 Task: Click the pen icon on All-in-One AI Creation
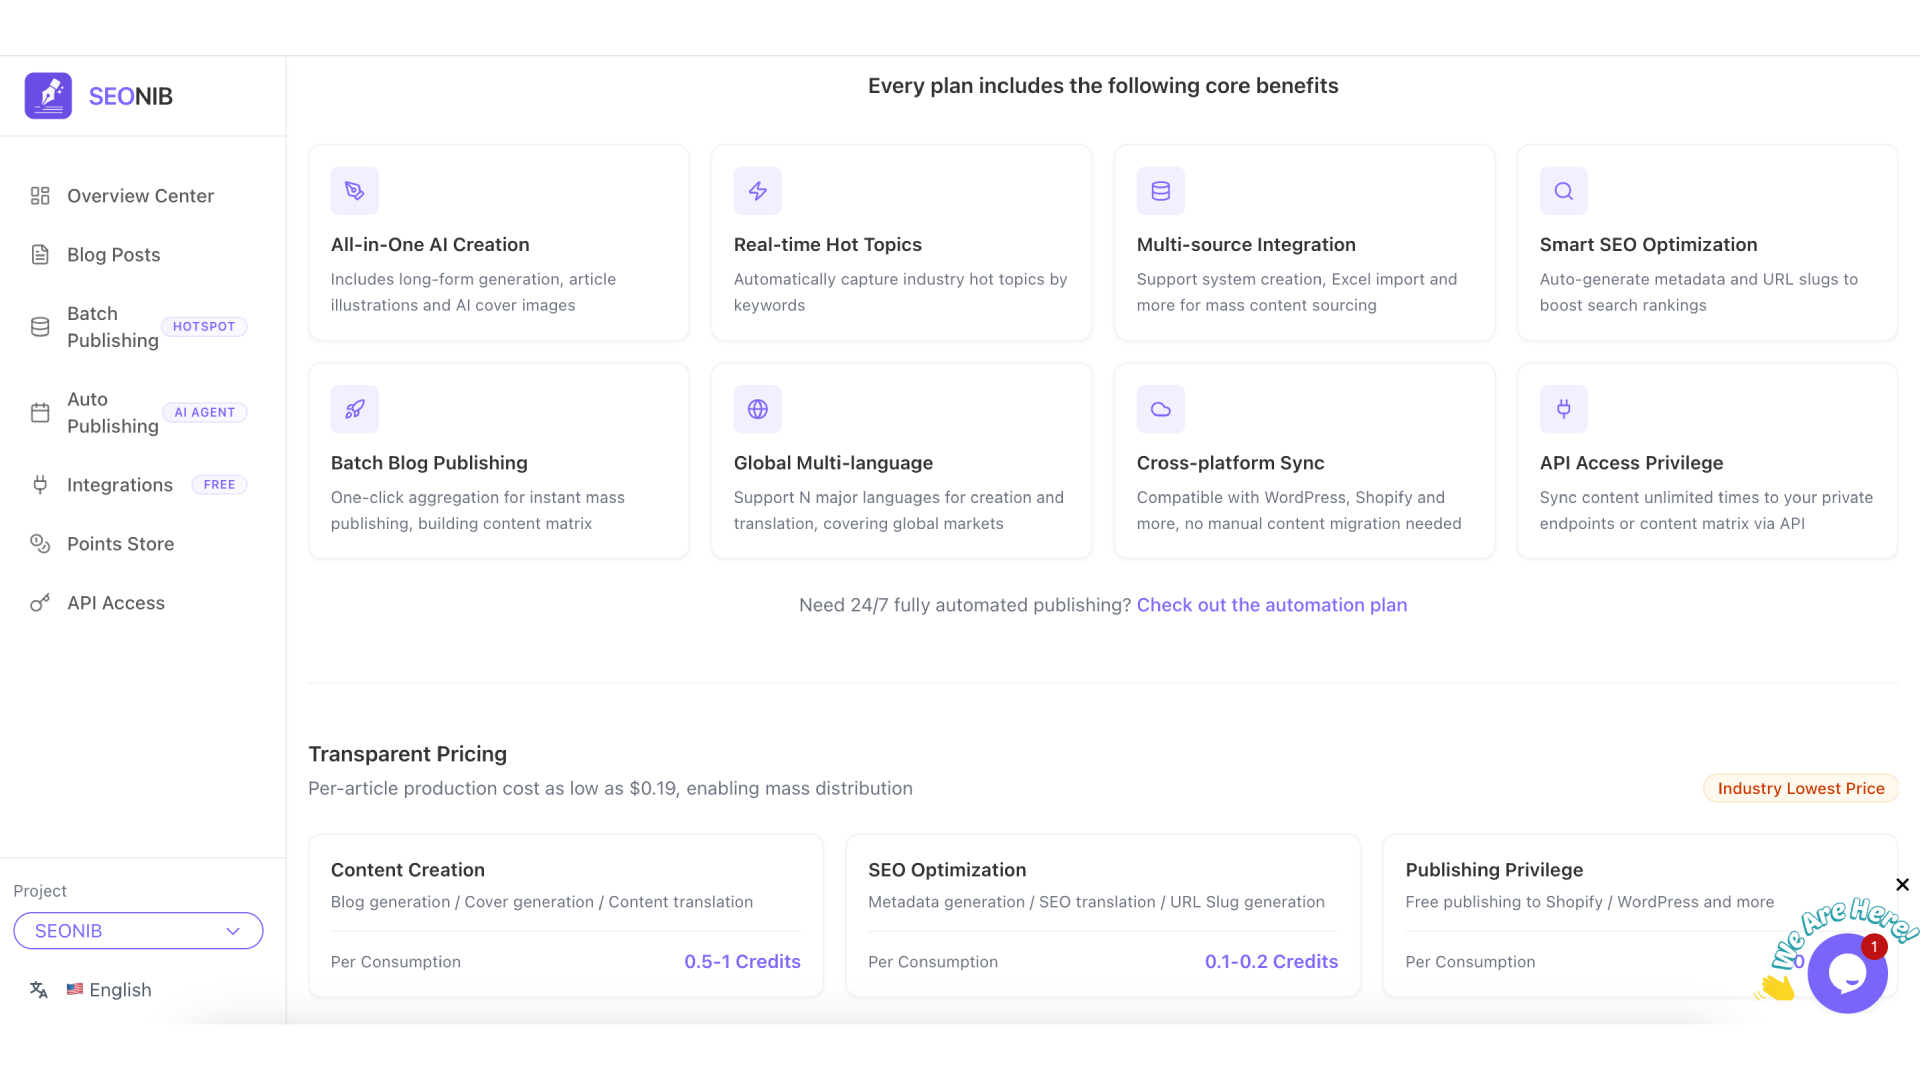pyautogui.click(x=354, y=191)
